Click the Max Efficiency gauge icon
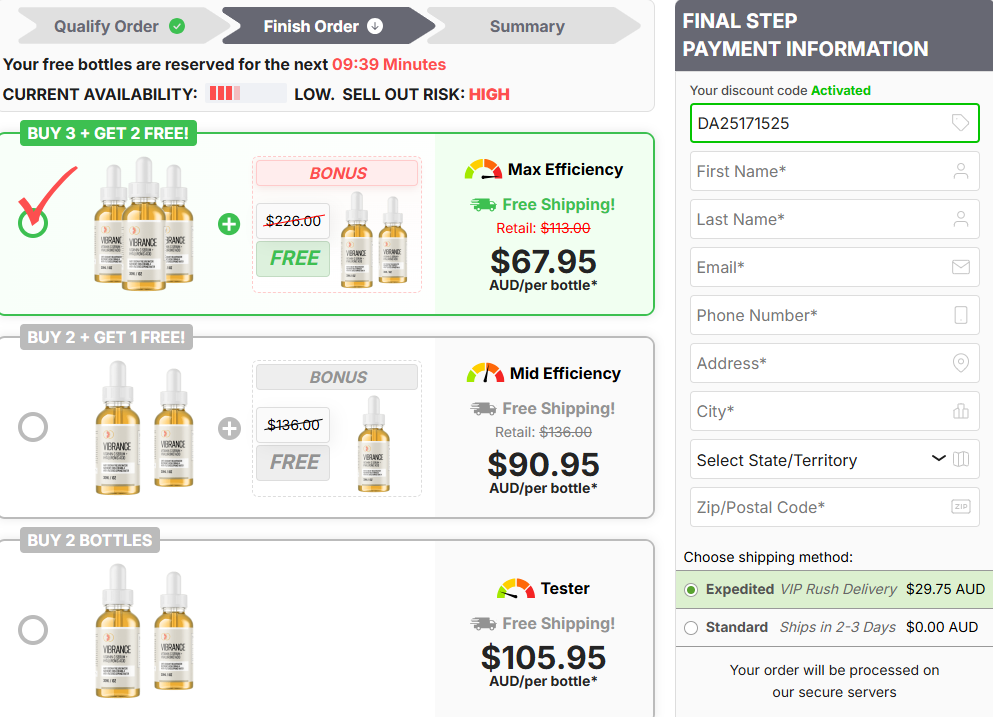This screenshot has width=993, height=717. click(483, 169)
